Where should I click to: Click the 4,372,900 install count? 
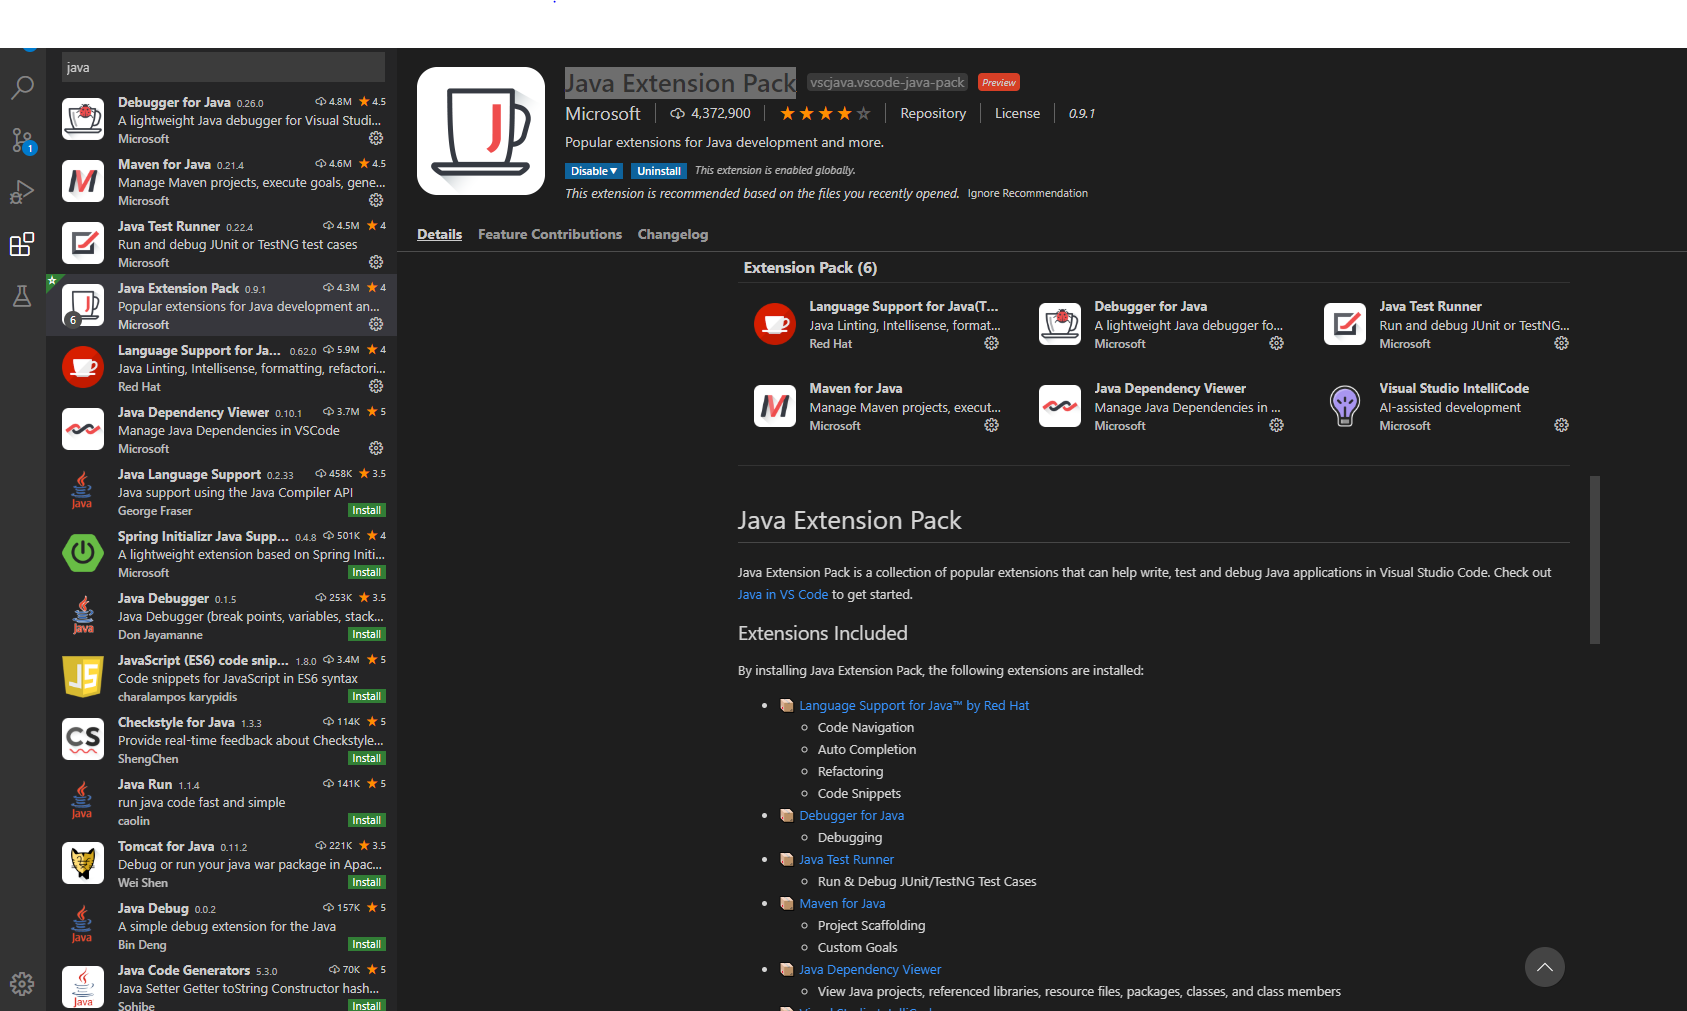tap(710, 113)
